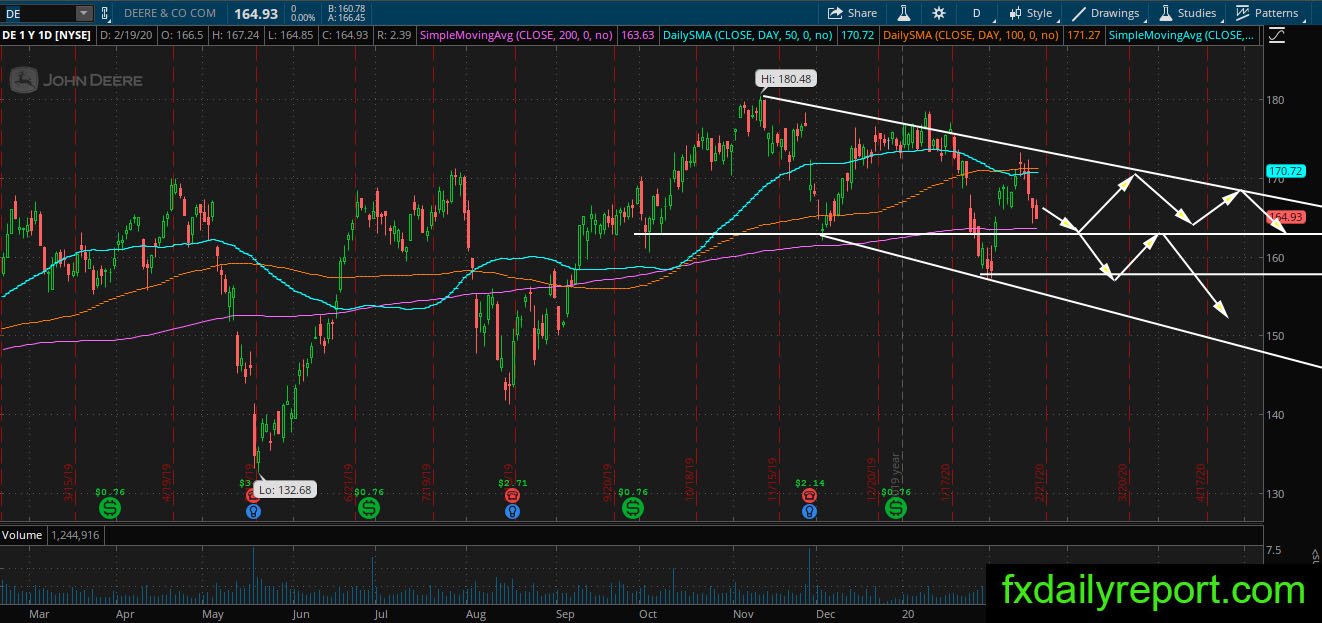Open the Patterns menu
This screenshot has width=1322, height=623.
coord(1267,13)
